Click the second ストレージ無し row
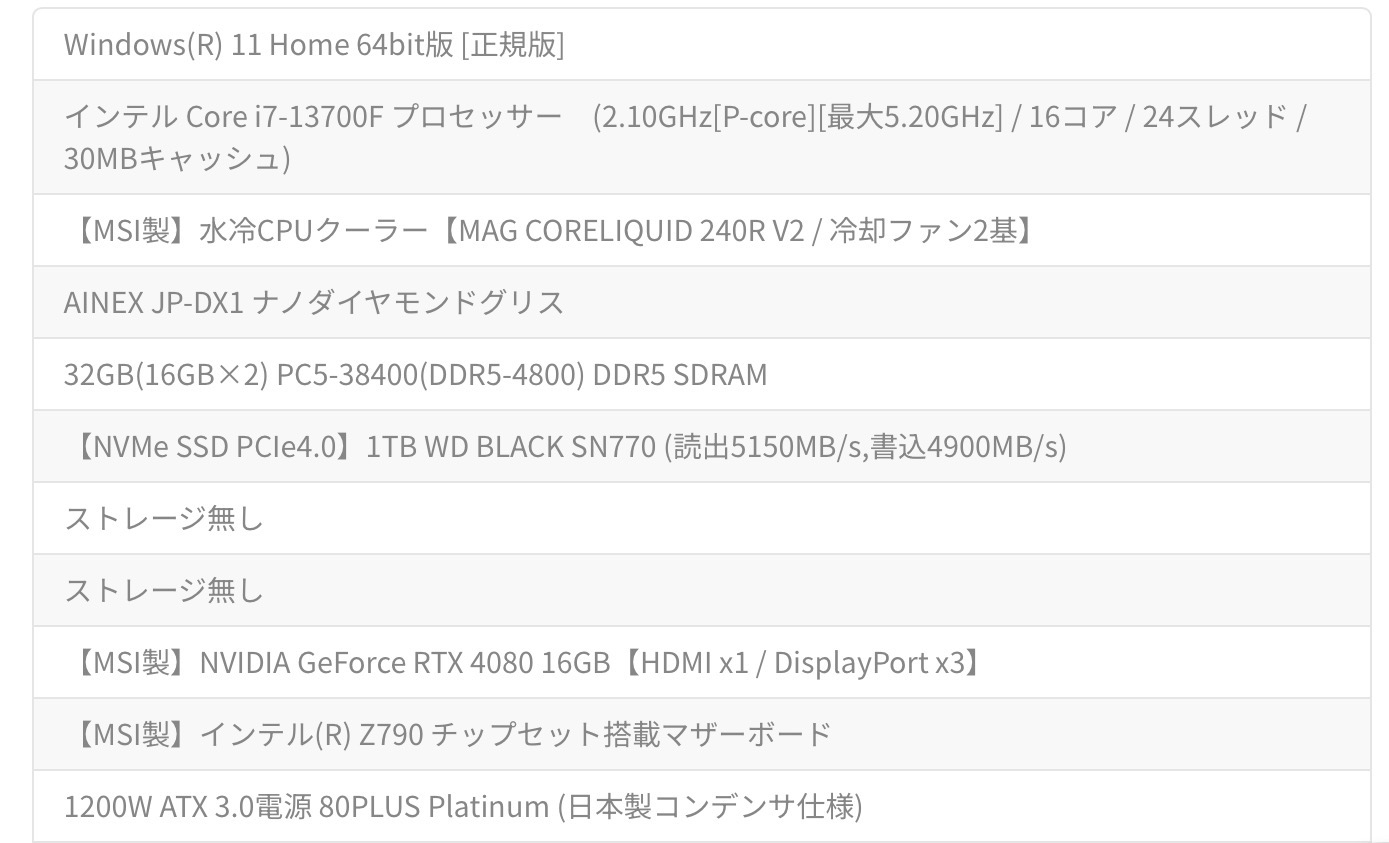 (164, 590)
